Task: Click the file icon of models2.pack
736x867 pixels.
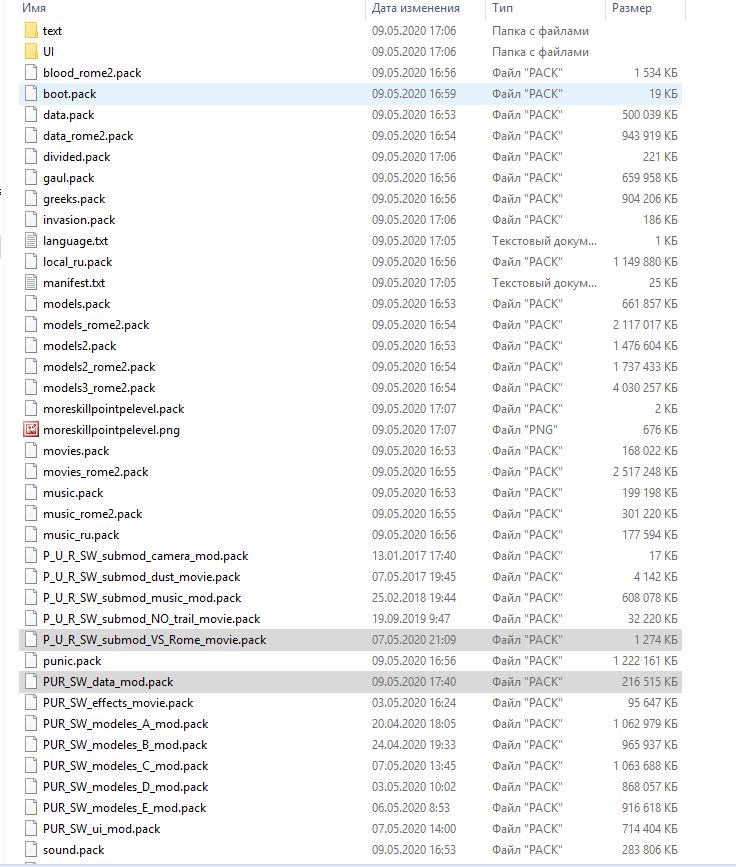Action: click(31, 346)
